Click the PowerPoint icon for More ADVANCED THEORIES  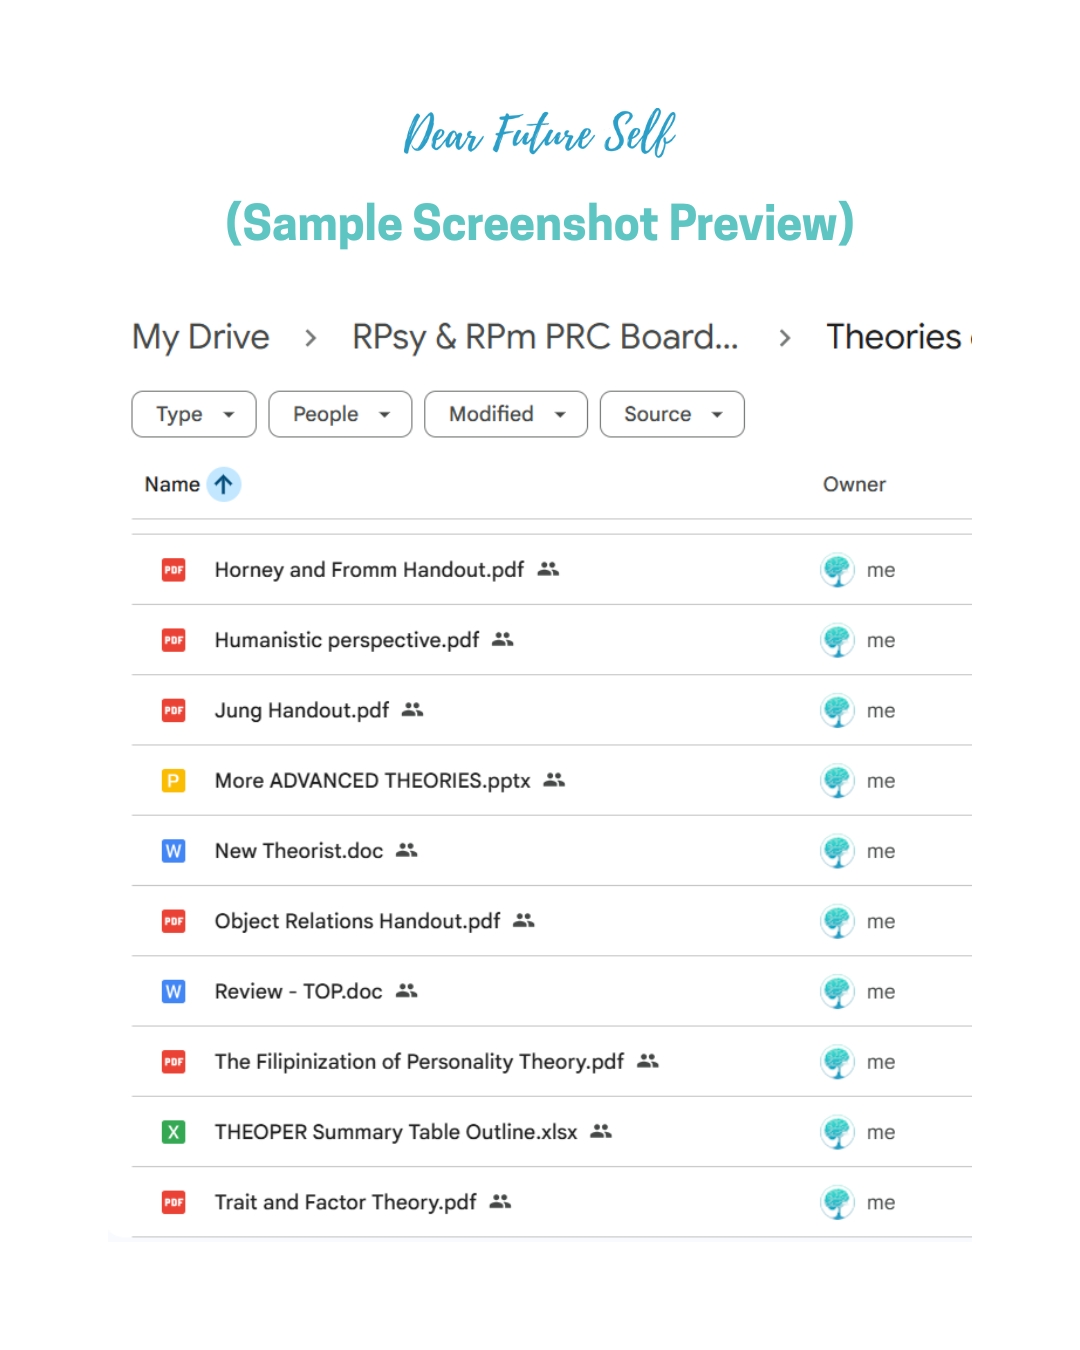pyautogui.click(x=174, y=780)
